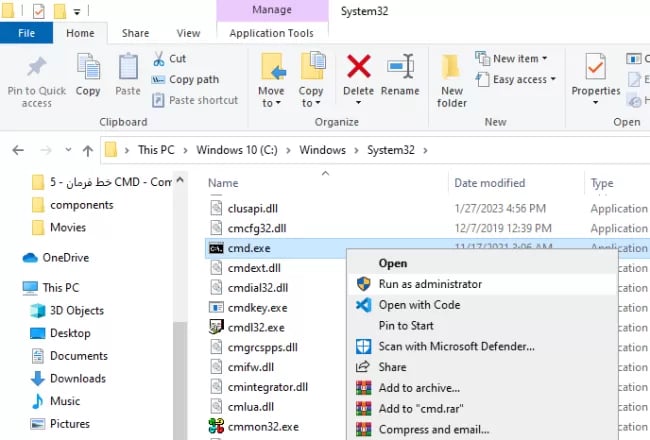
Task: Click the Rename icon
Action: click(400, 66)
